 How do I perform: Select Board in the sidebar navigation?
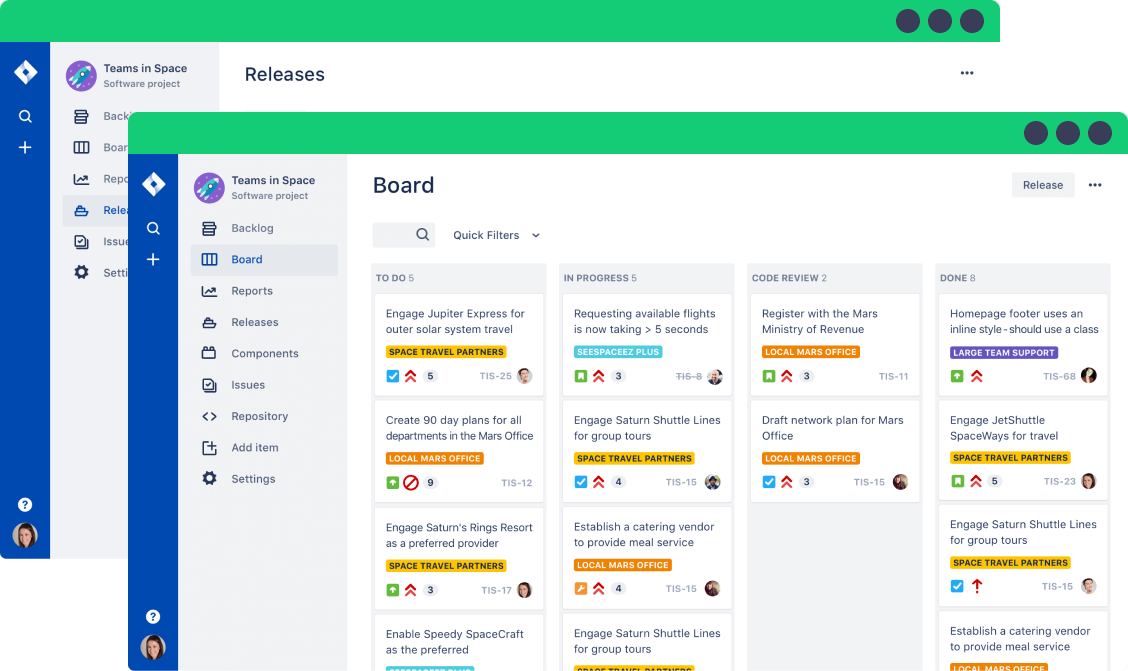pos(264,260)
